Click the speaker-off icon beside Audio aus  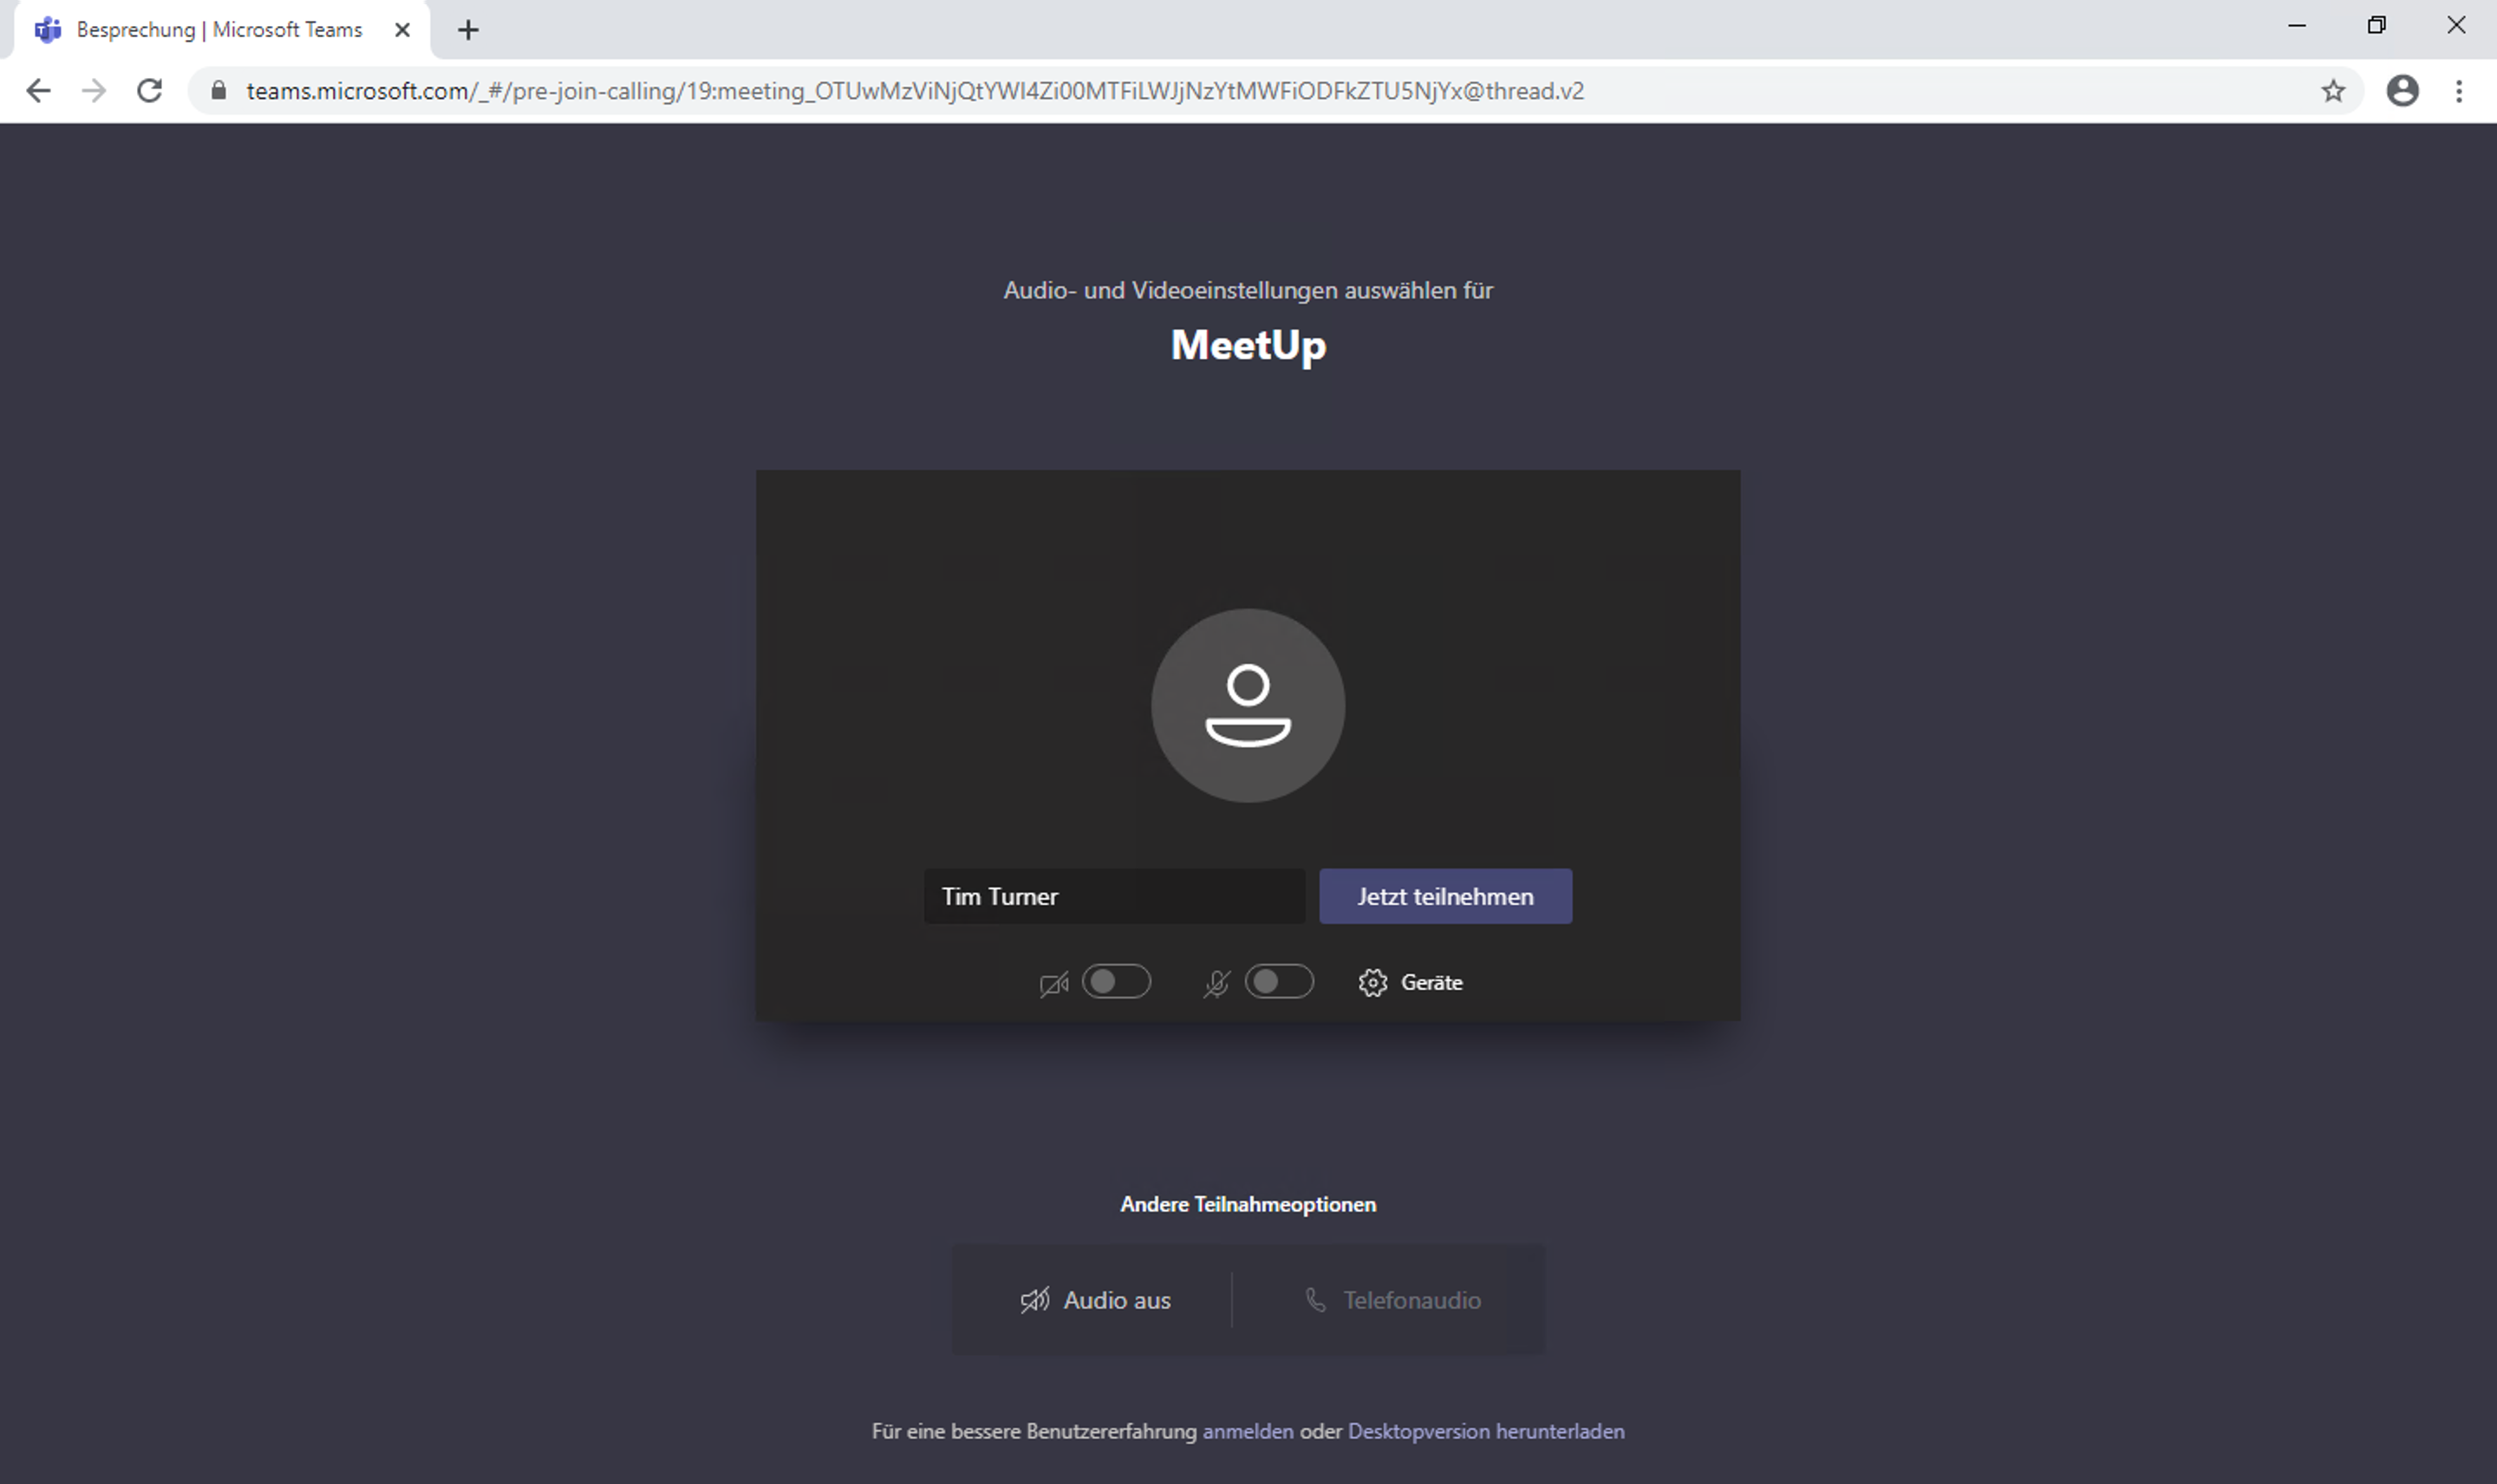(1035, 1300)
